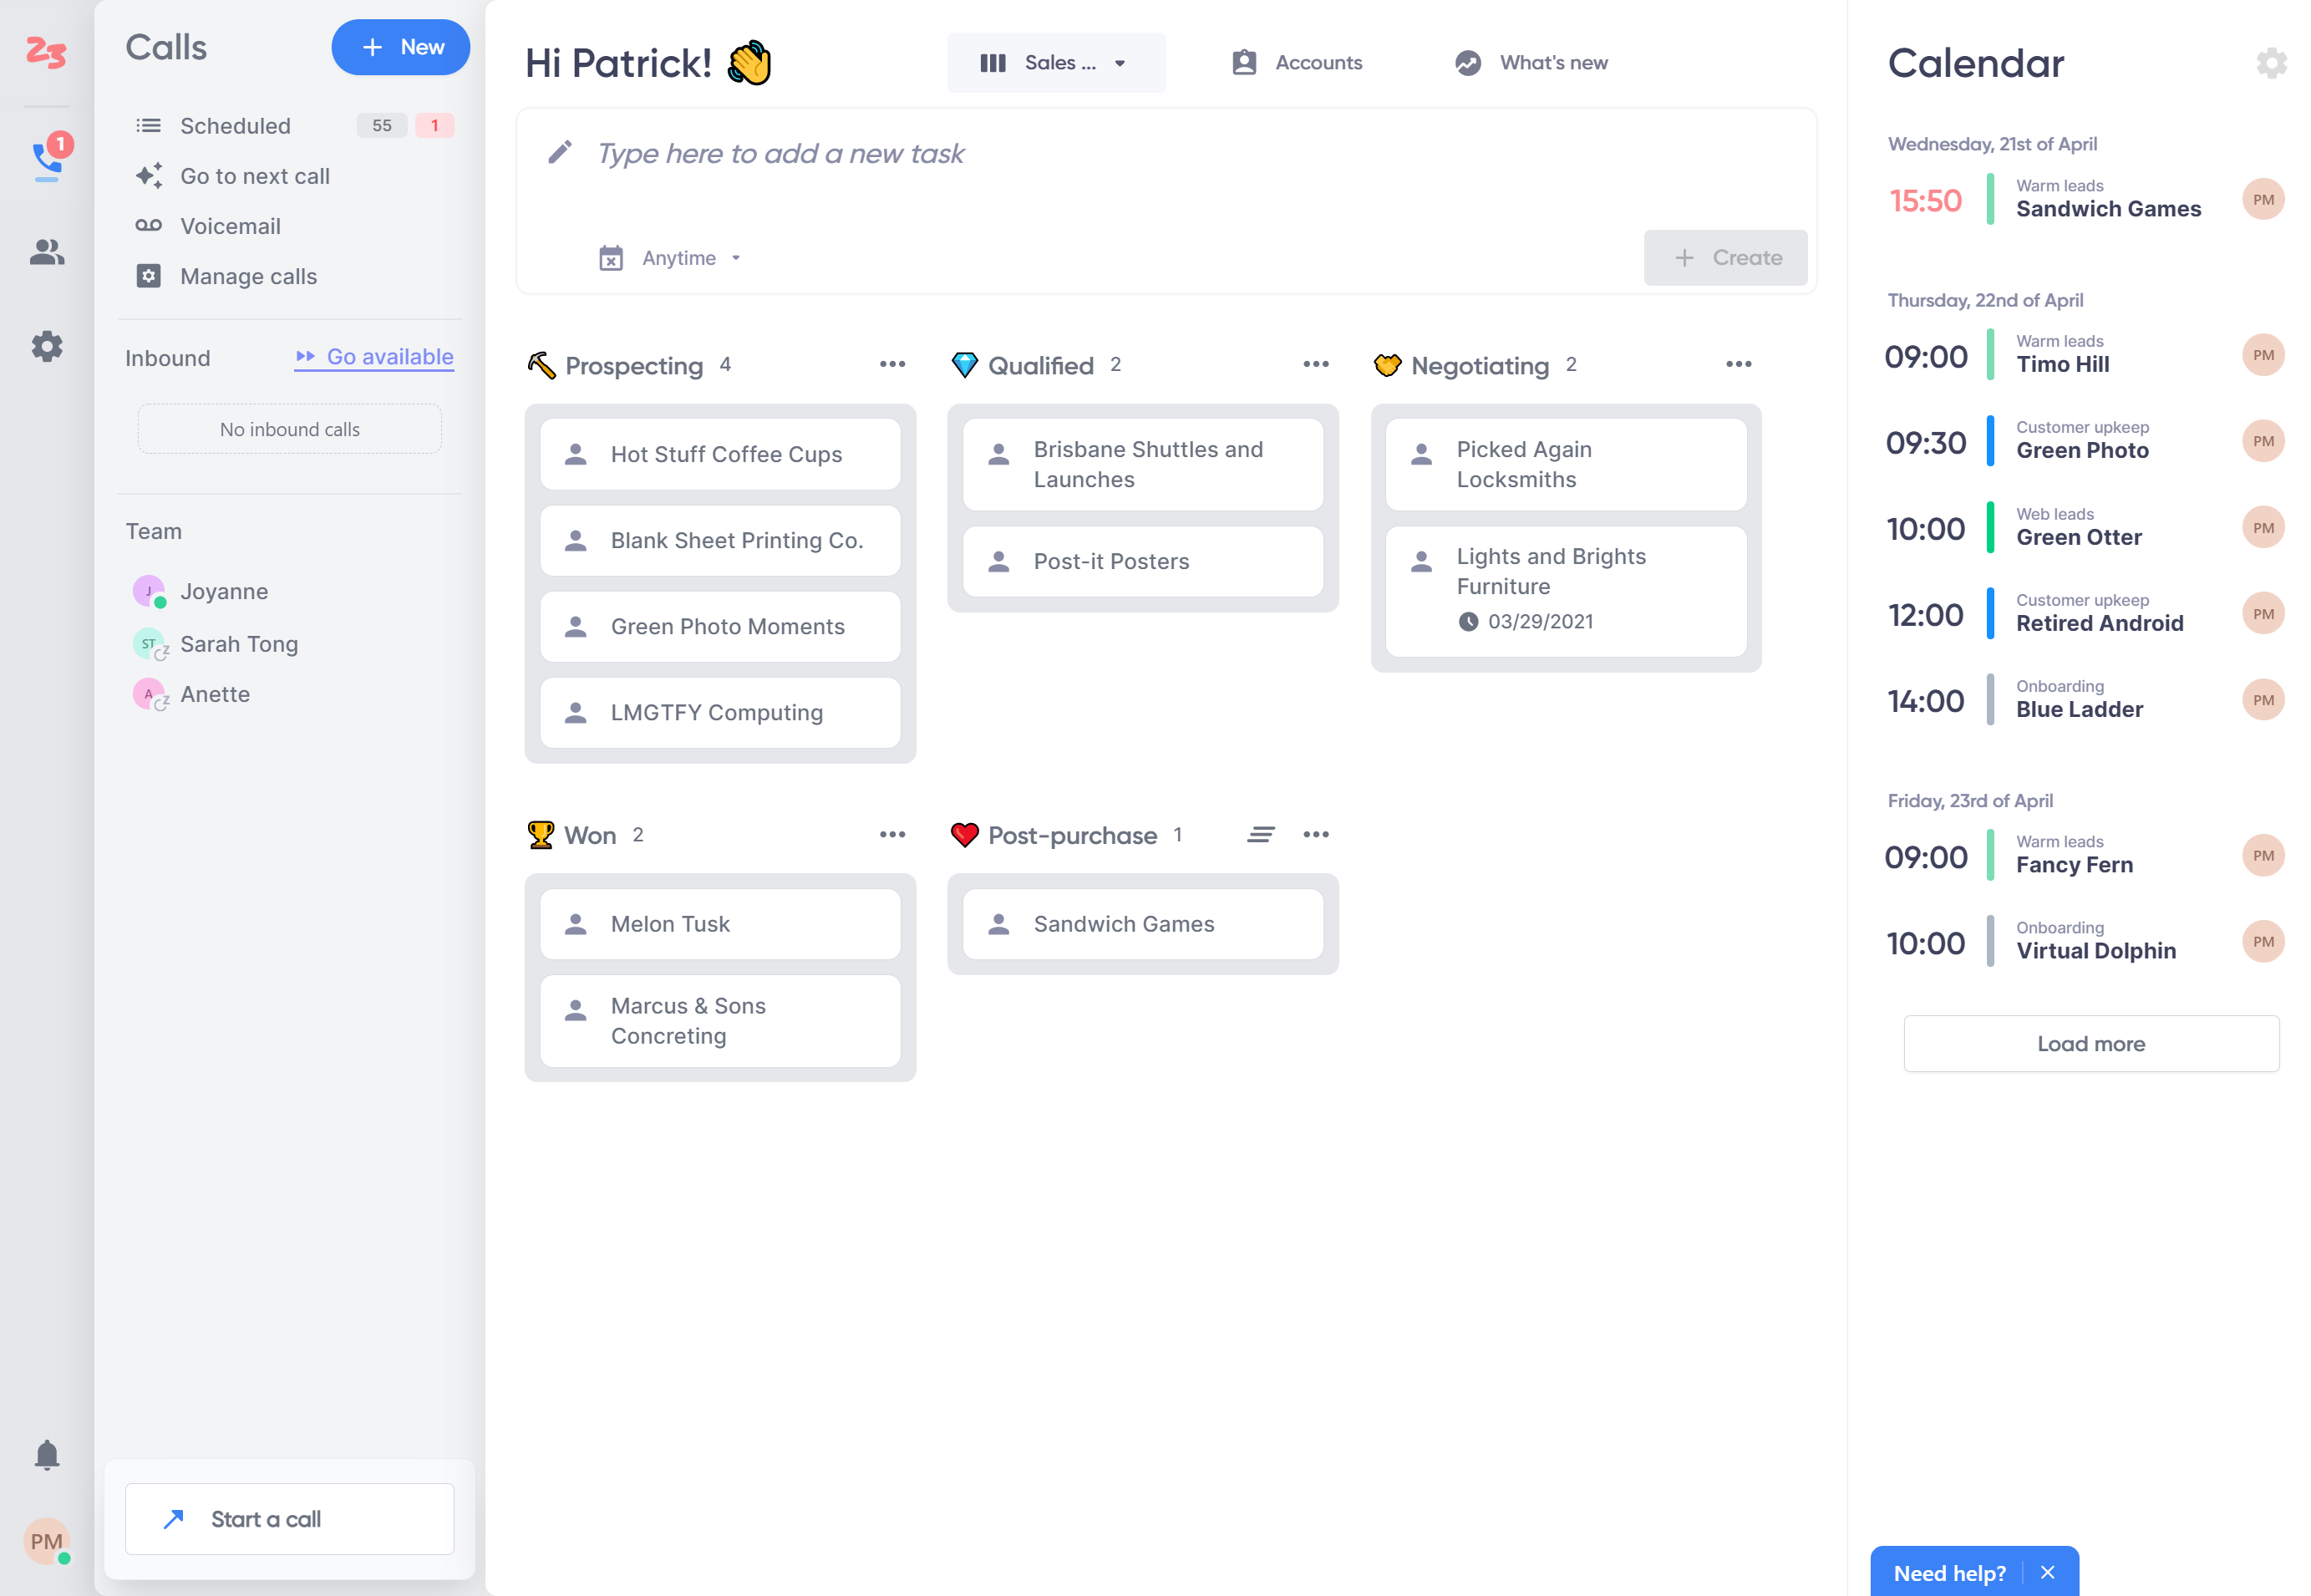Screen dimensions: 2311x1596
Task: Open Negotiating column three-dot menu
Action: point(1738,364)
